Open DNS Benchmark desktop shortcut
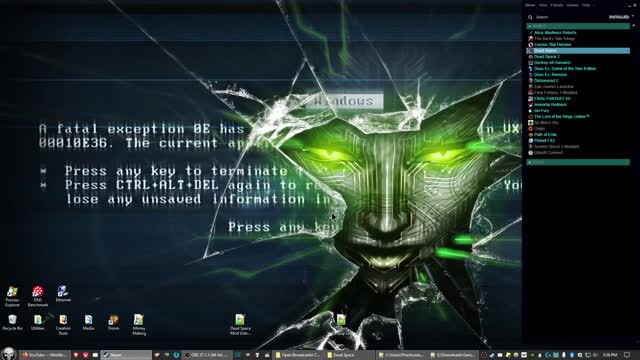 tap(38, 296)
